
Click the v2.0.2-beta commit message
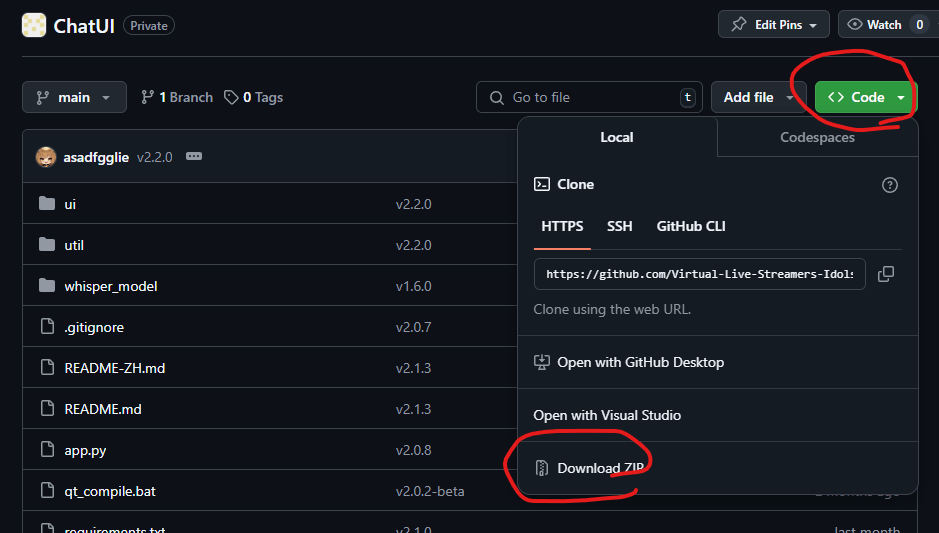[430, 491]
